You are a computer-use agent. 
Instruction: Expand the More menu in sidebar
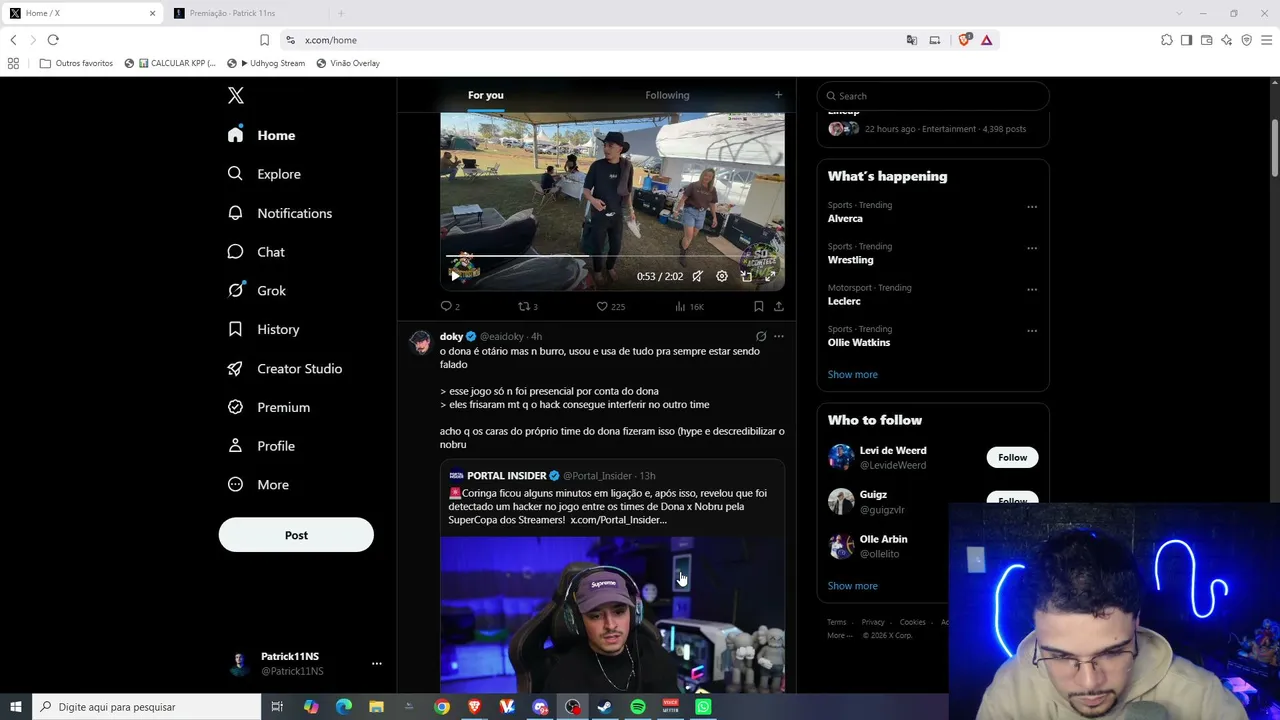click(258, 485)
